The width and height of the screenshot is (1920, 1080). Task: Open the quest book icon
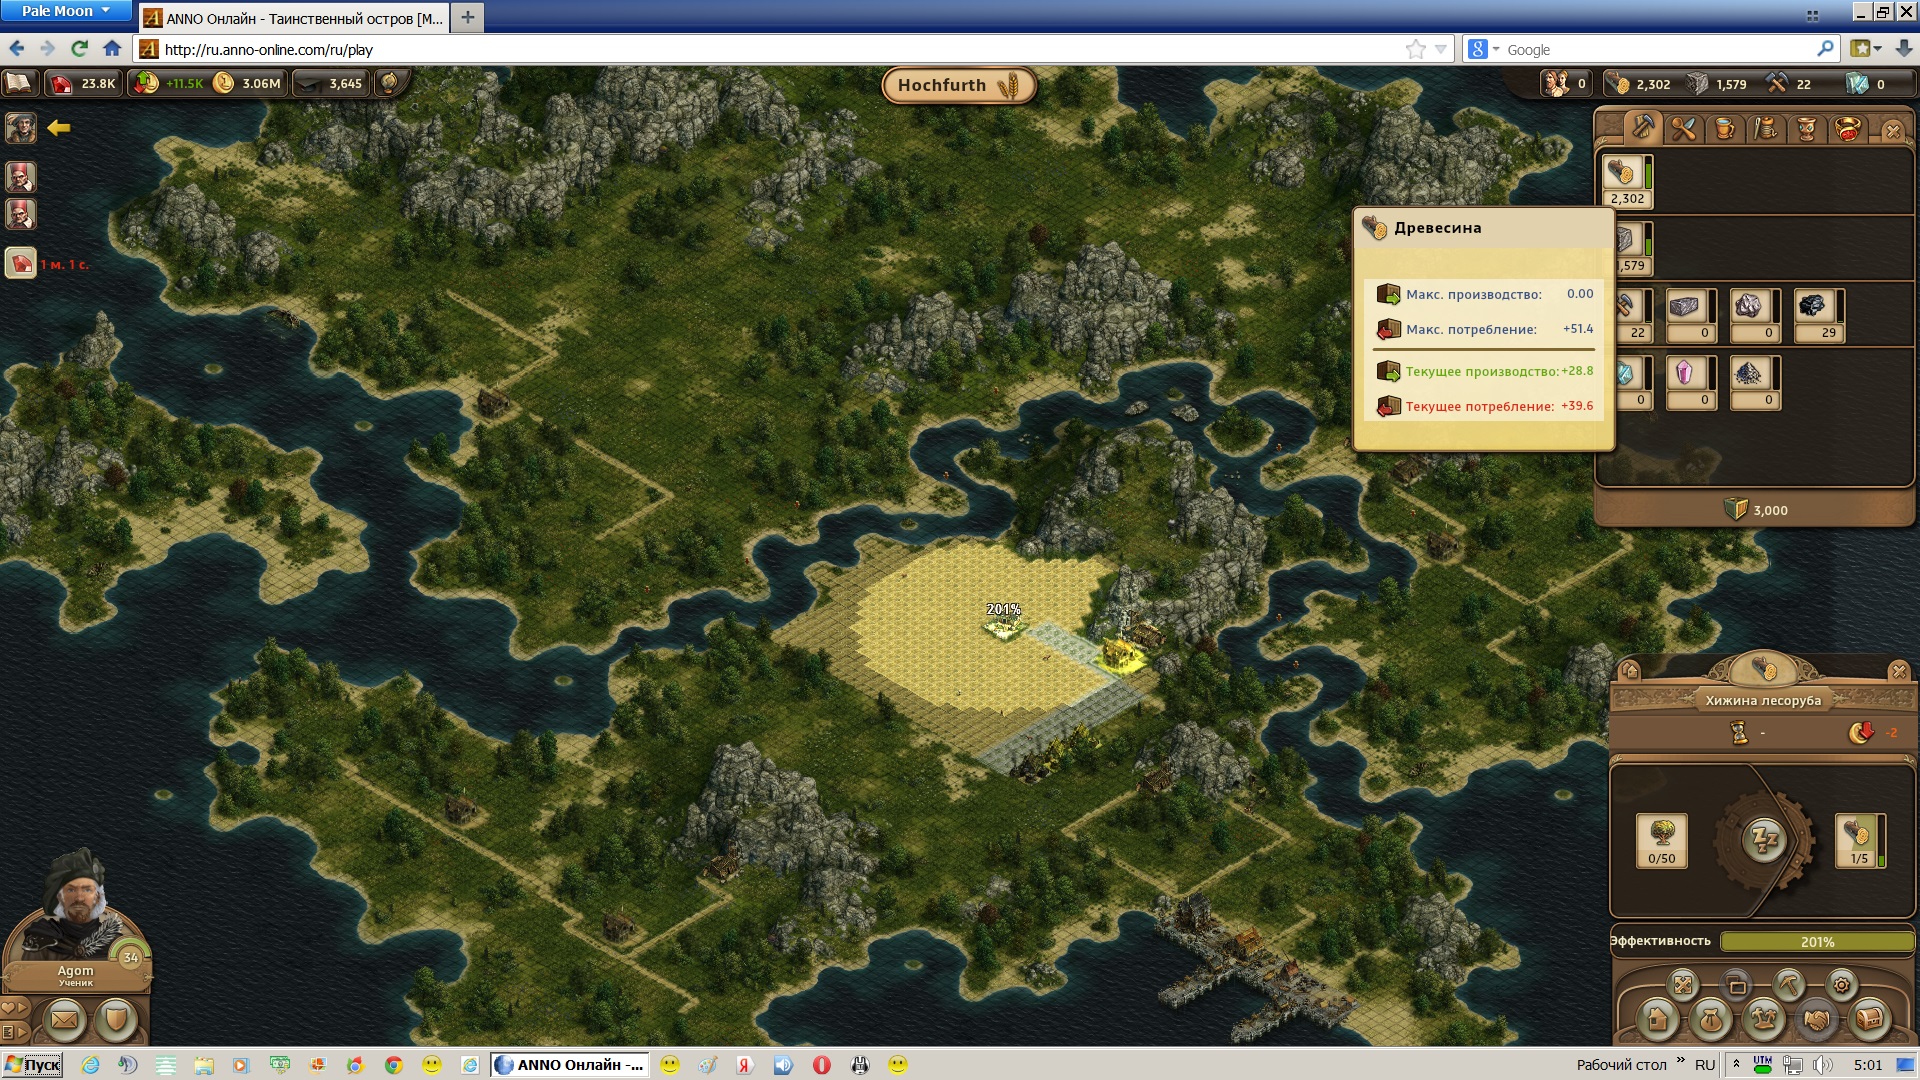(x=20, y=83)
